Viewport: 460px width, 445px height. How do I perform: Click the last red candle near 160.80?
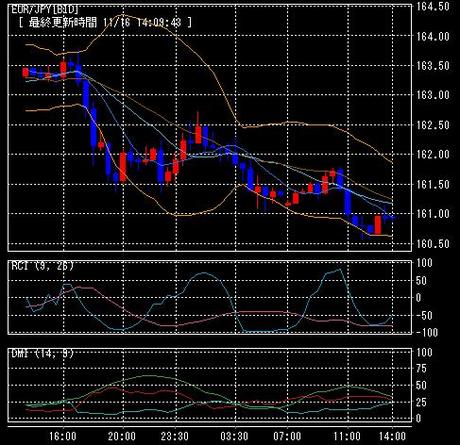[378, 225]
